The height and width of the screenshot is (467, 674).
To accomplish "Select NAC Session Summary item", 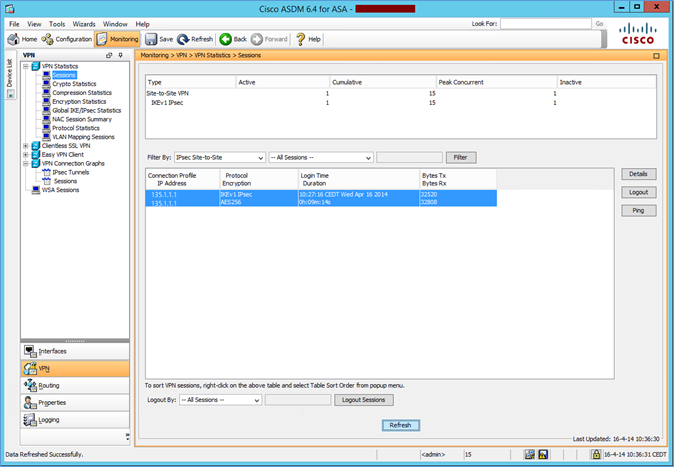I will 82,119.
